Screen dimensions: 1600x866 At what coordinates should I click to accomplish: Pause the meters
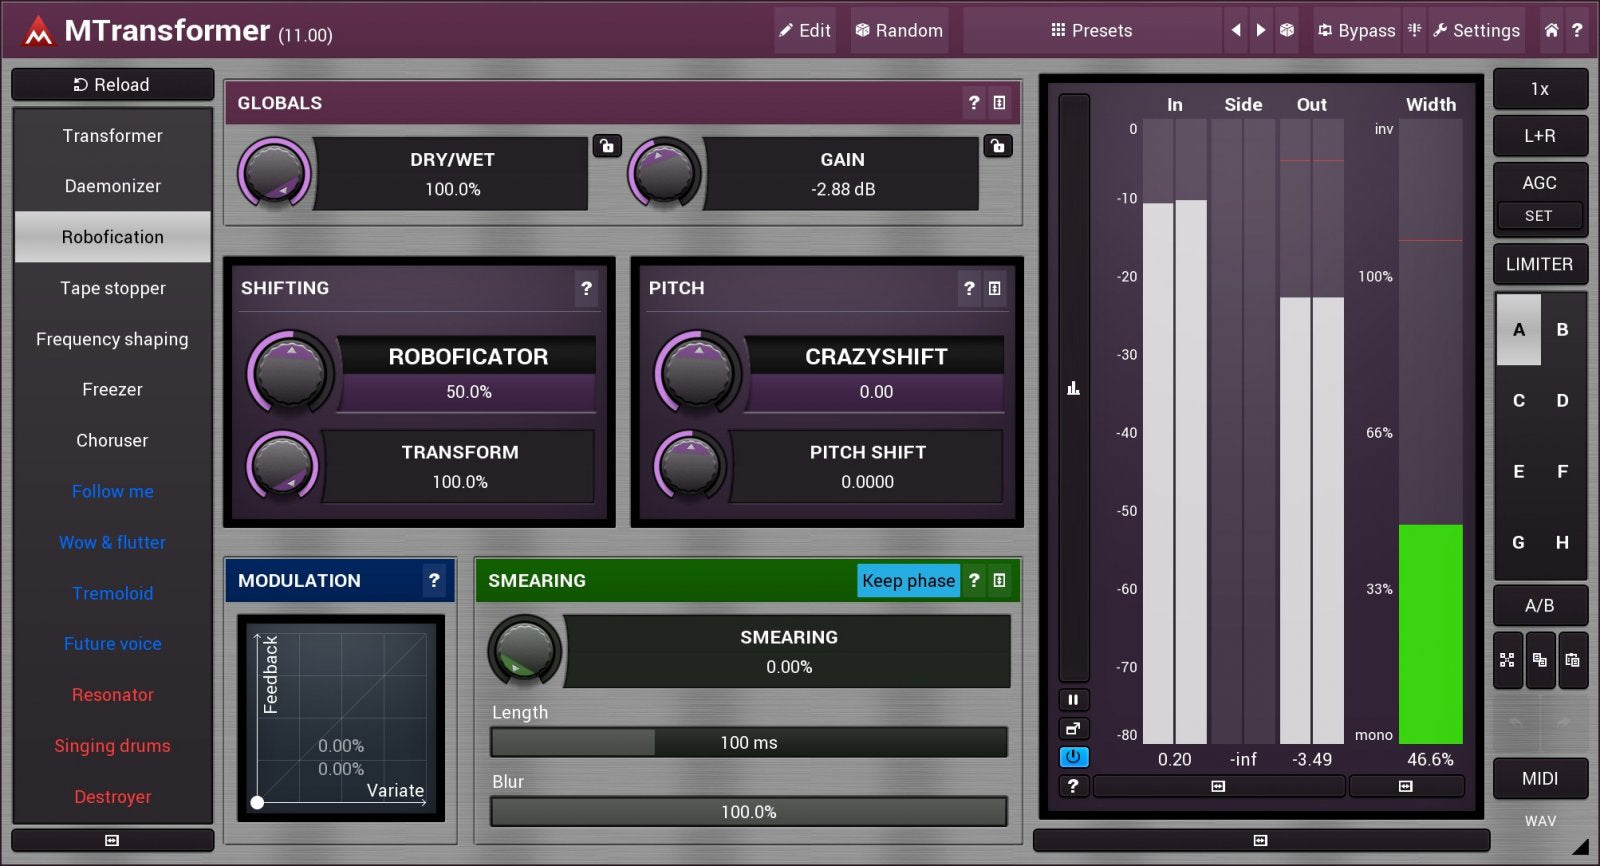(1073, 700)
